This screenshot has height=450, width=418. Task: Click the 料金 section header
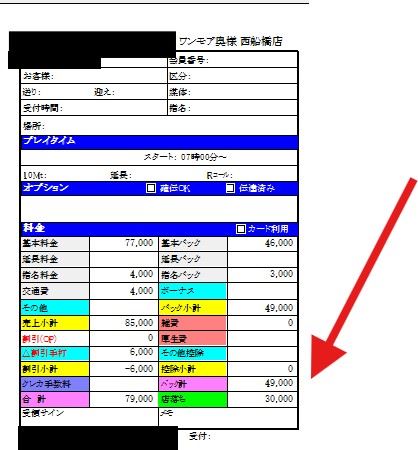point(159,229)
